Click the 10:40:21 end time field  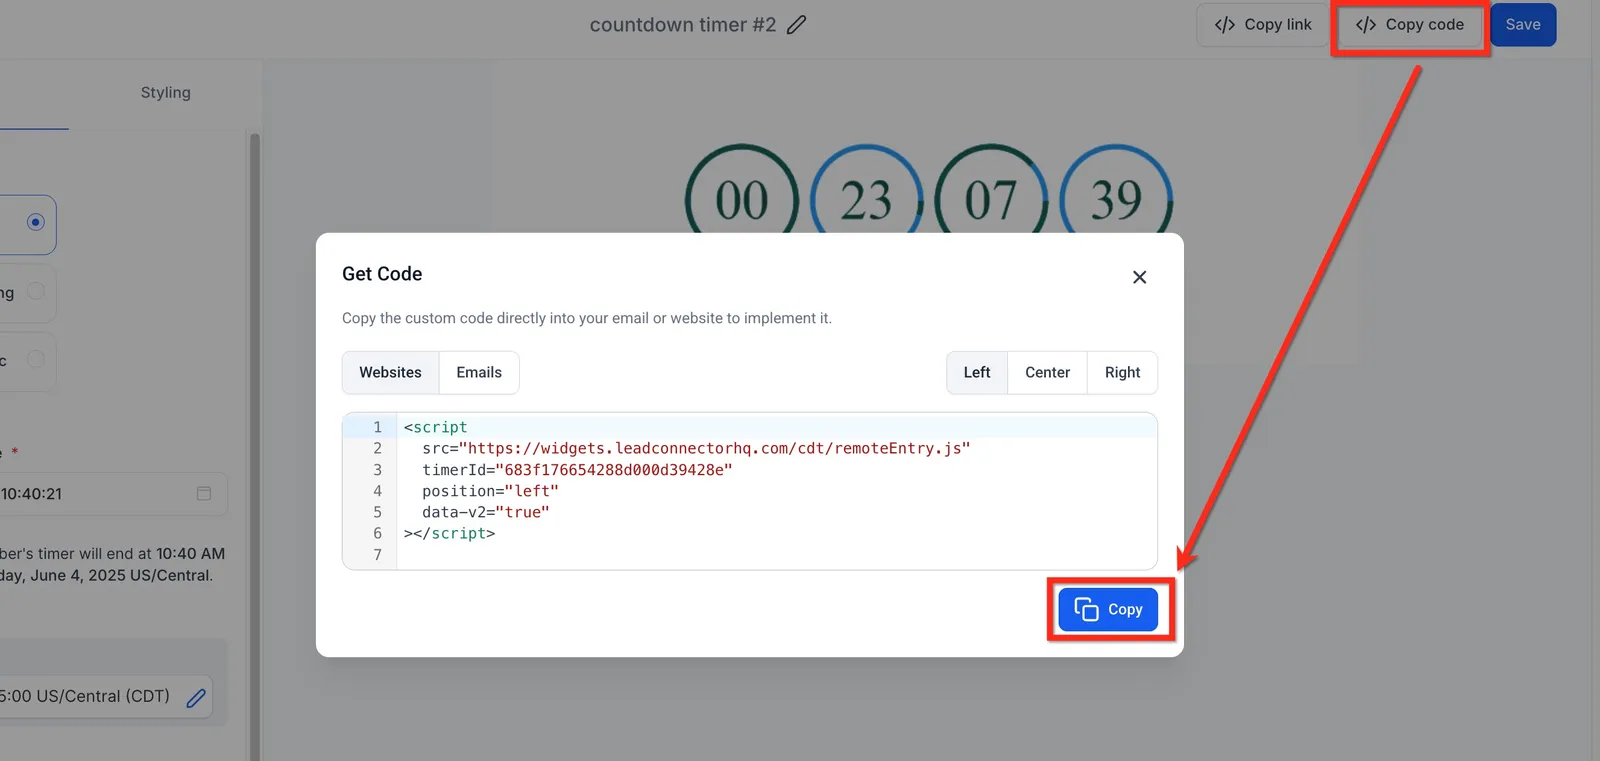point(112,494)
